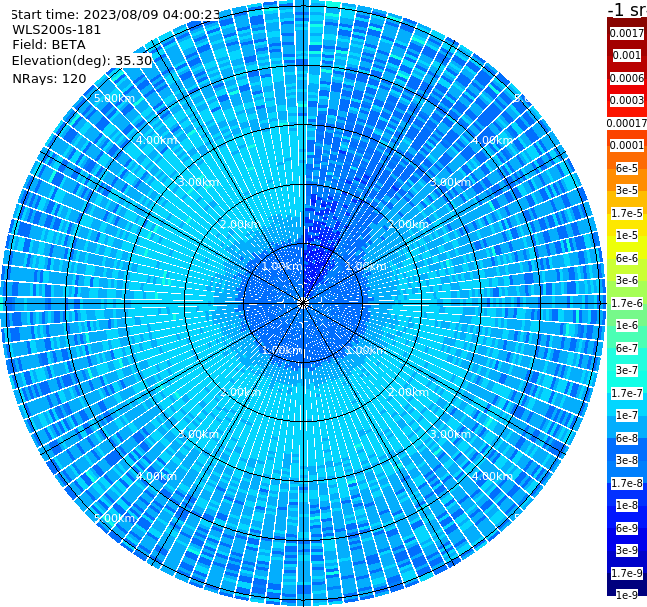Select the 3e-8 colorbar value
This screenshot has width=647, height=607.
pyautogui.click(x=627, y=460)
